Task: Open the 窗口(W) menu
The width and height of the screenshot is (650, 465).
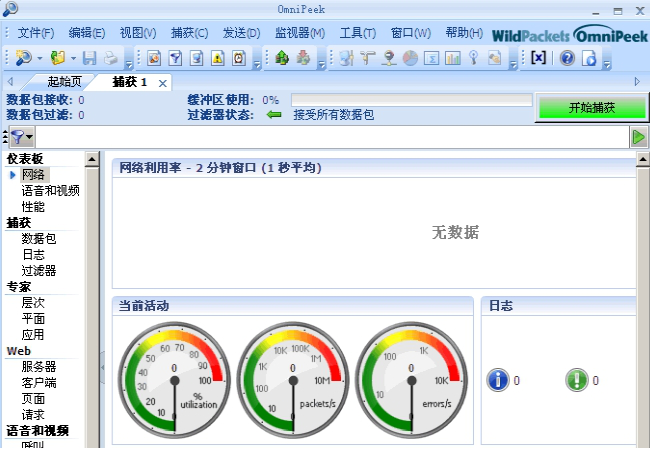Action: coord(411,33)
